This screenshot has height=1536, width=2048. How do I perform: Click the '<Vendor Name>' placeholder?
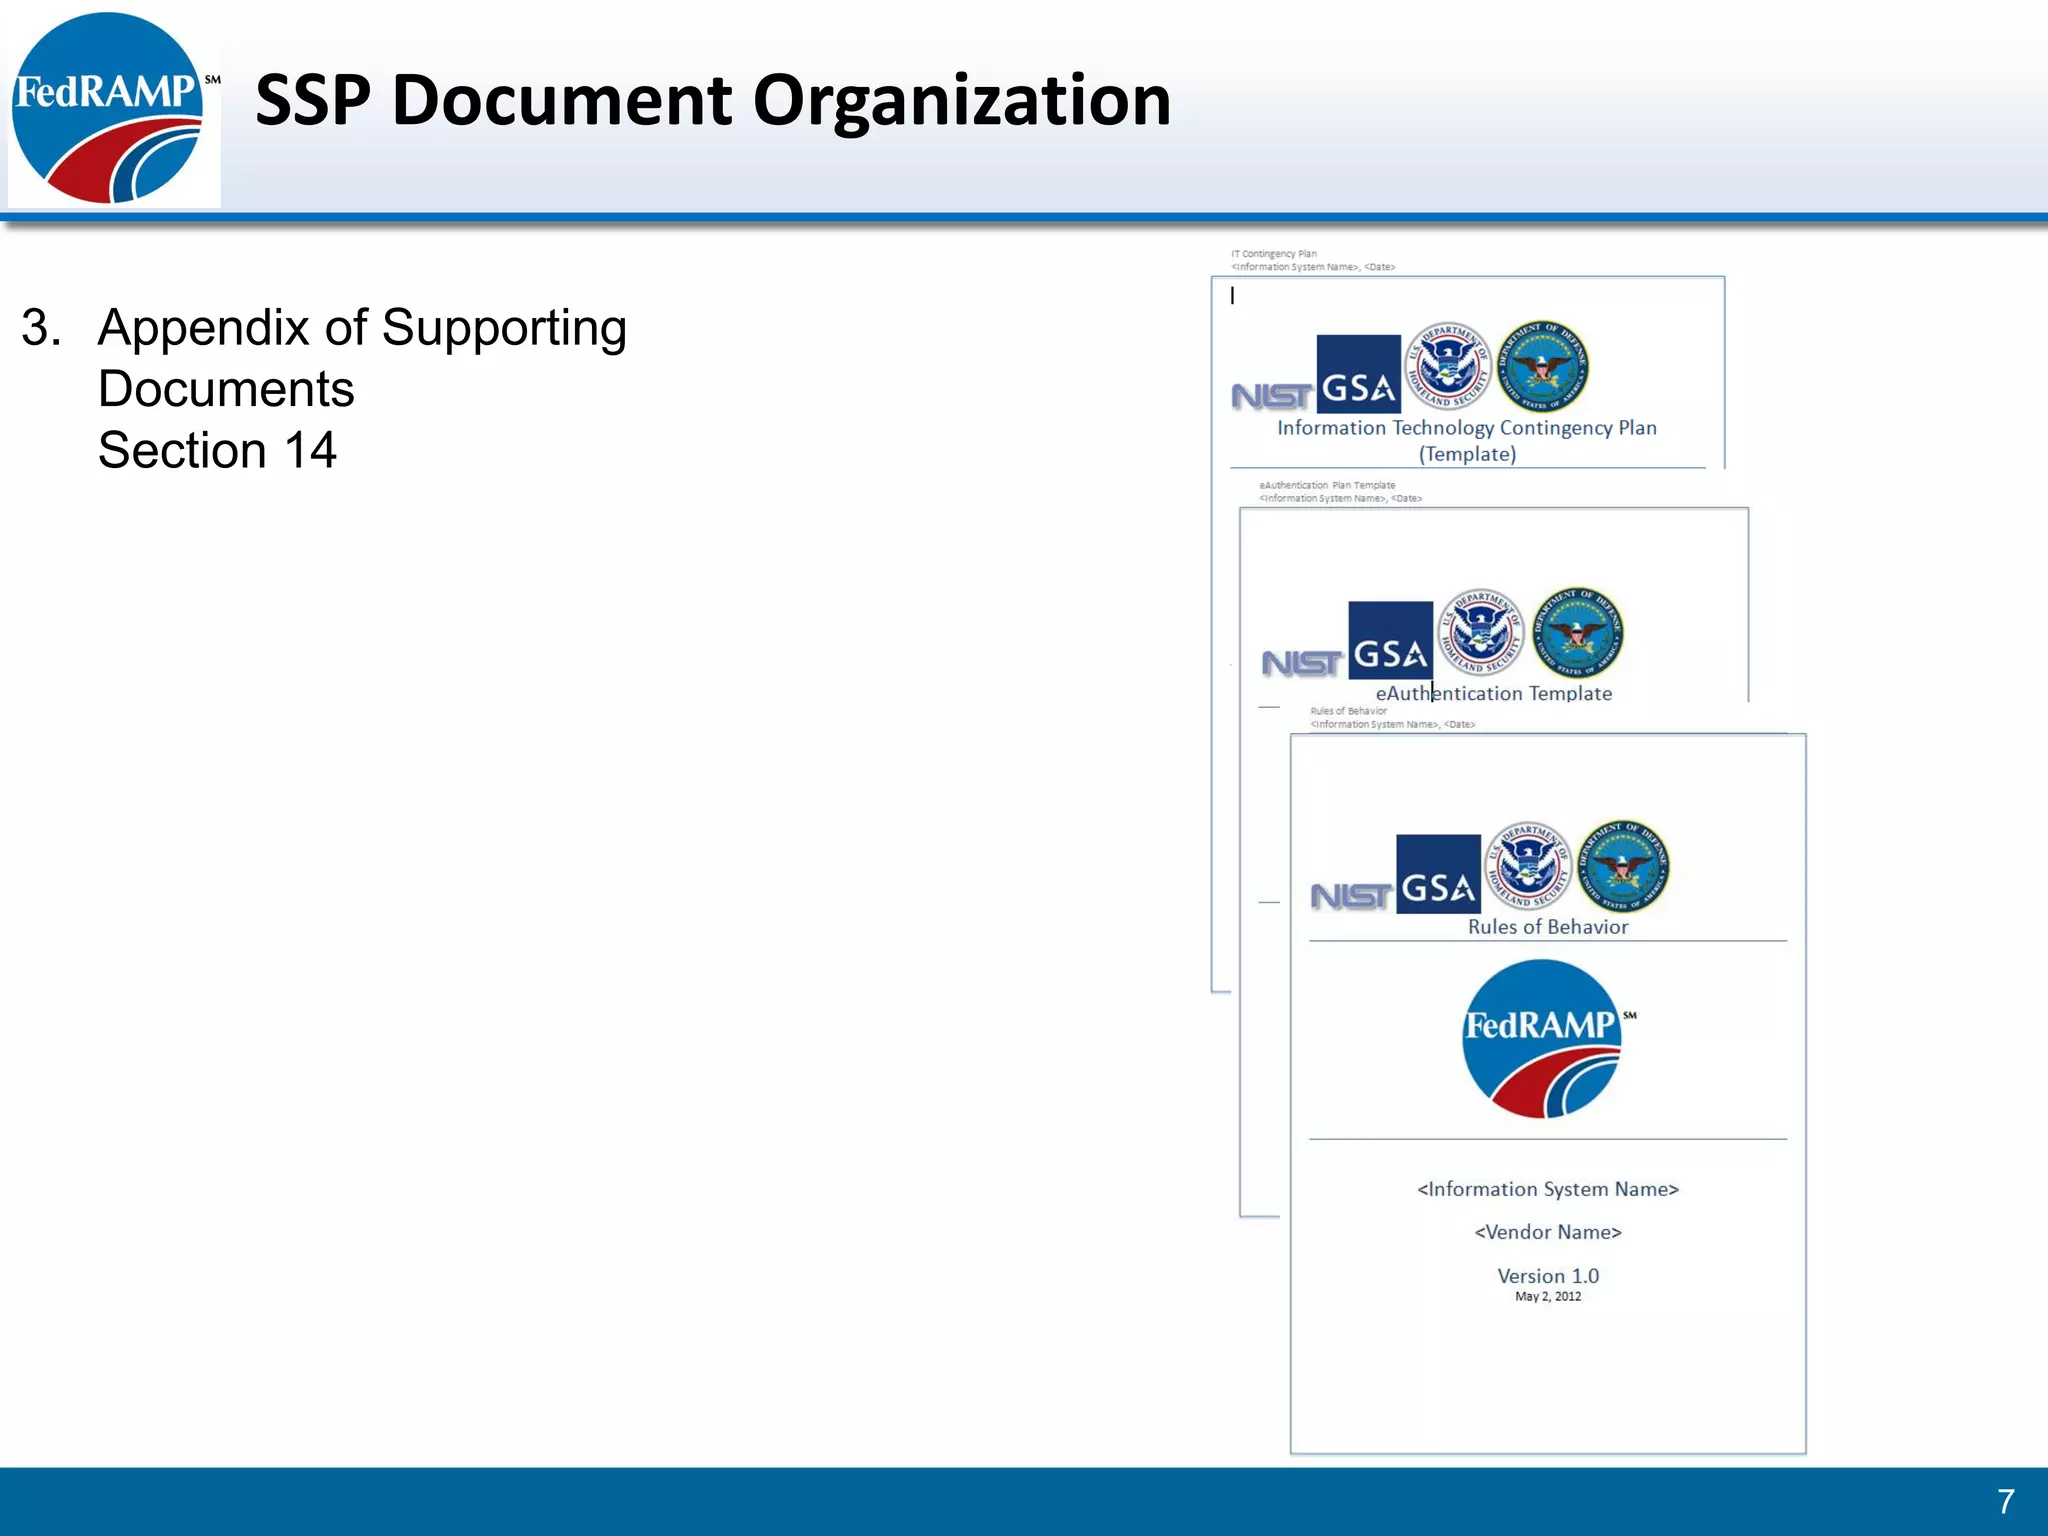pyautogui.click(x=1548, y=1232)
